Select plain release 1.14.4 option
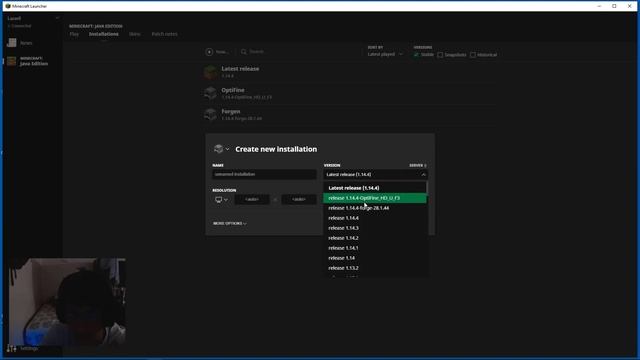 (x=375, y=218)
